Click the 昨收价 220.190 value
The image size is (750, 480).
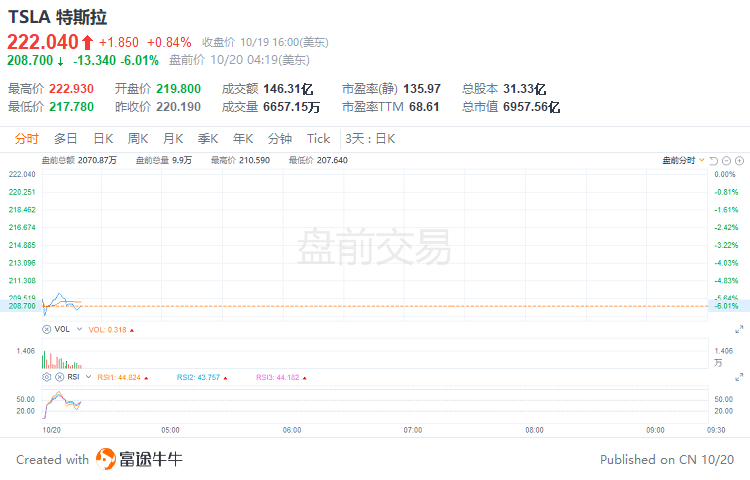tap(178, 107)
